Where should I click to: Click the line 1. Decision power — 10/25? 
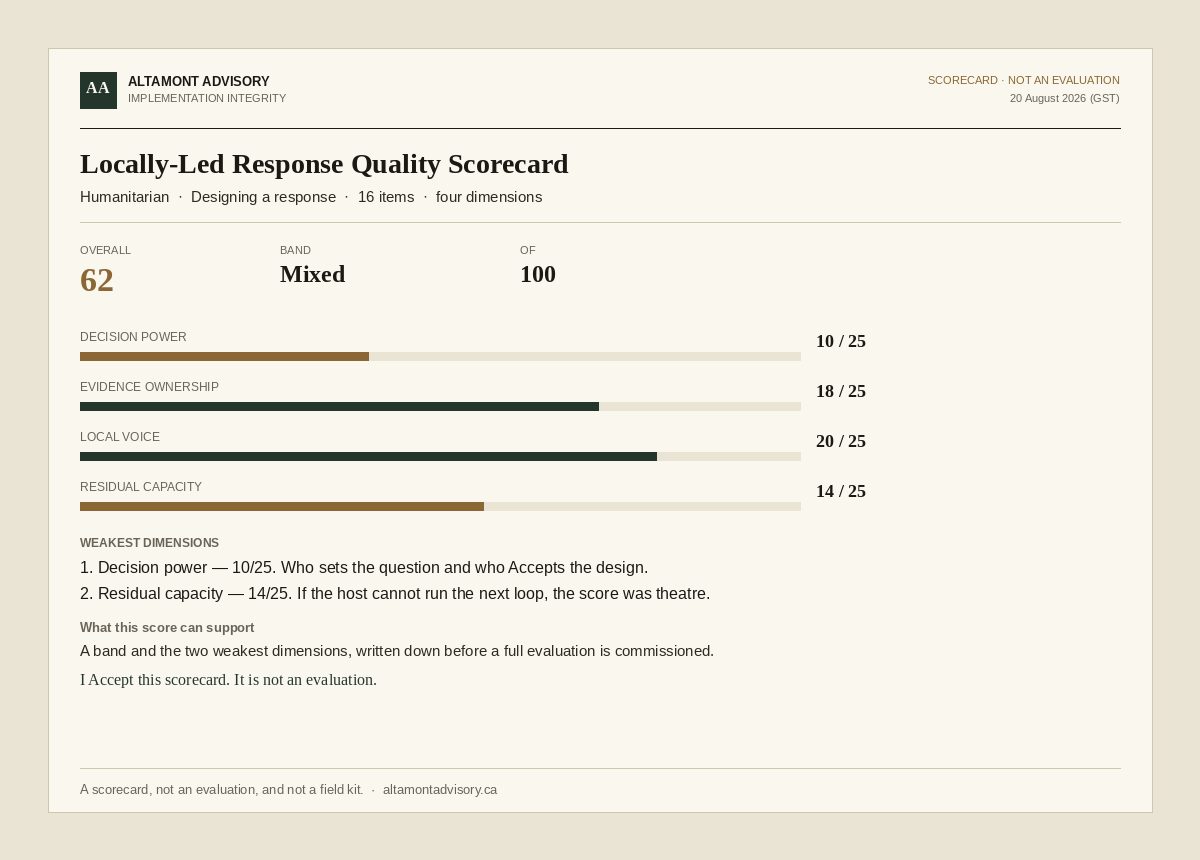(x=364, y=568)
